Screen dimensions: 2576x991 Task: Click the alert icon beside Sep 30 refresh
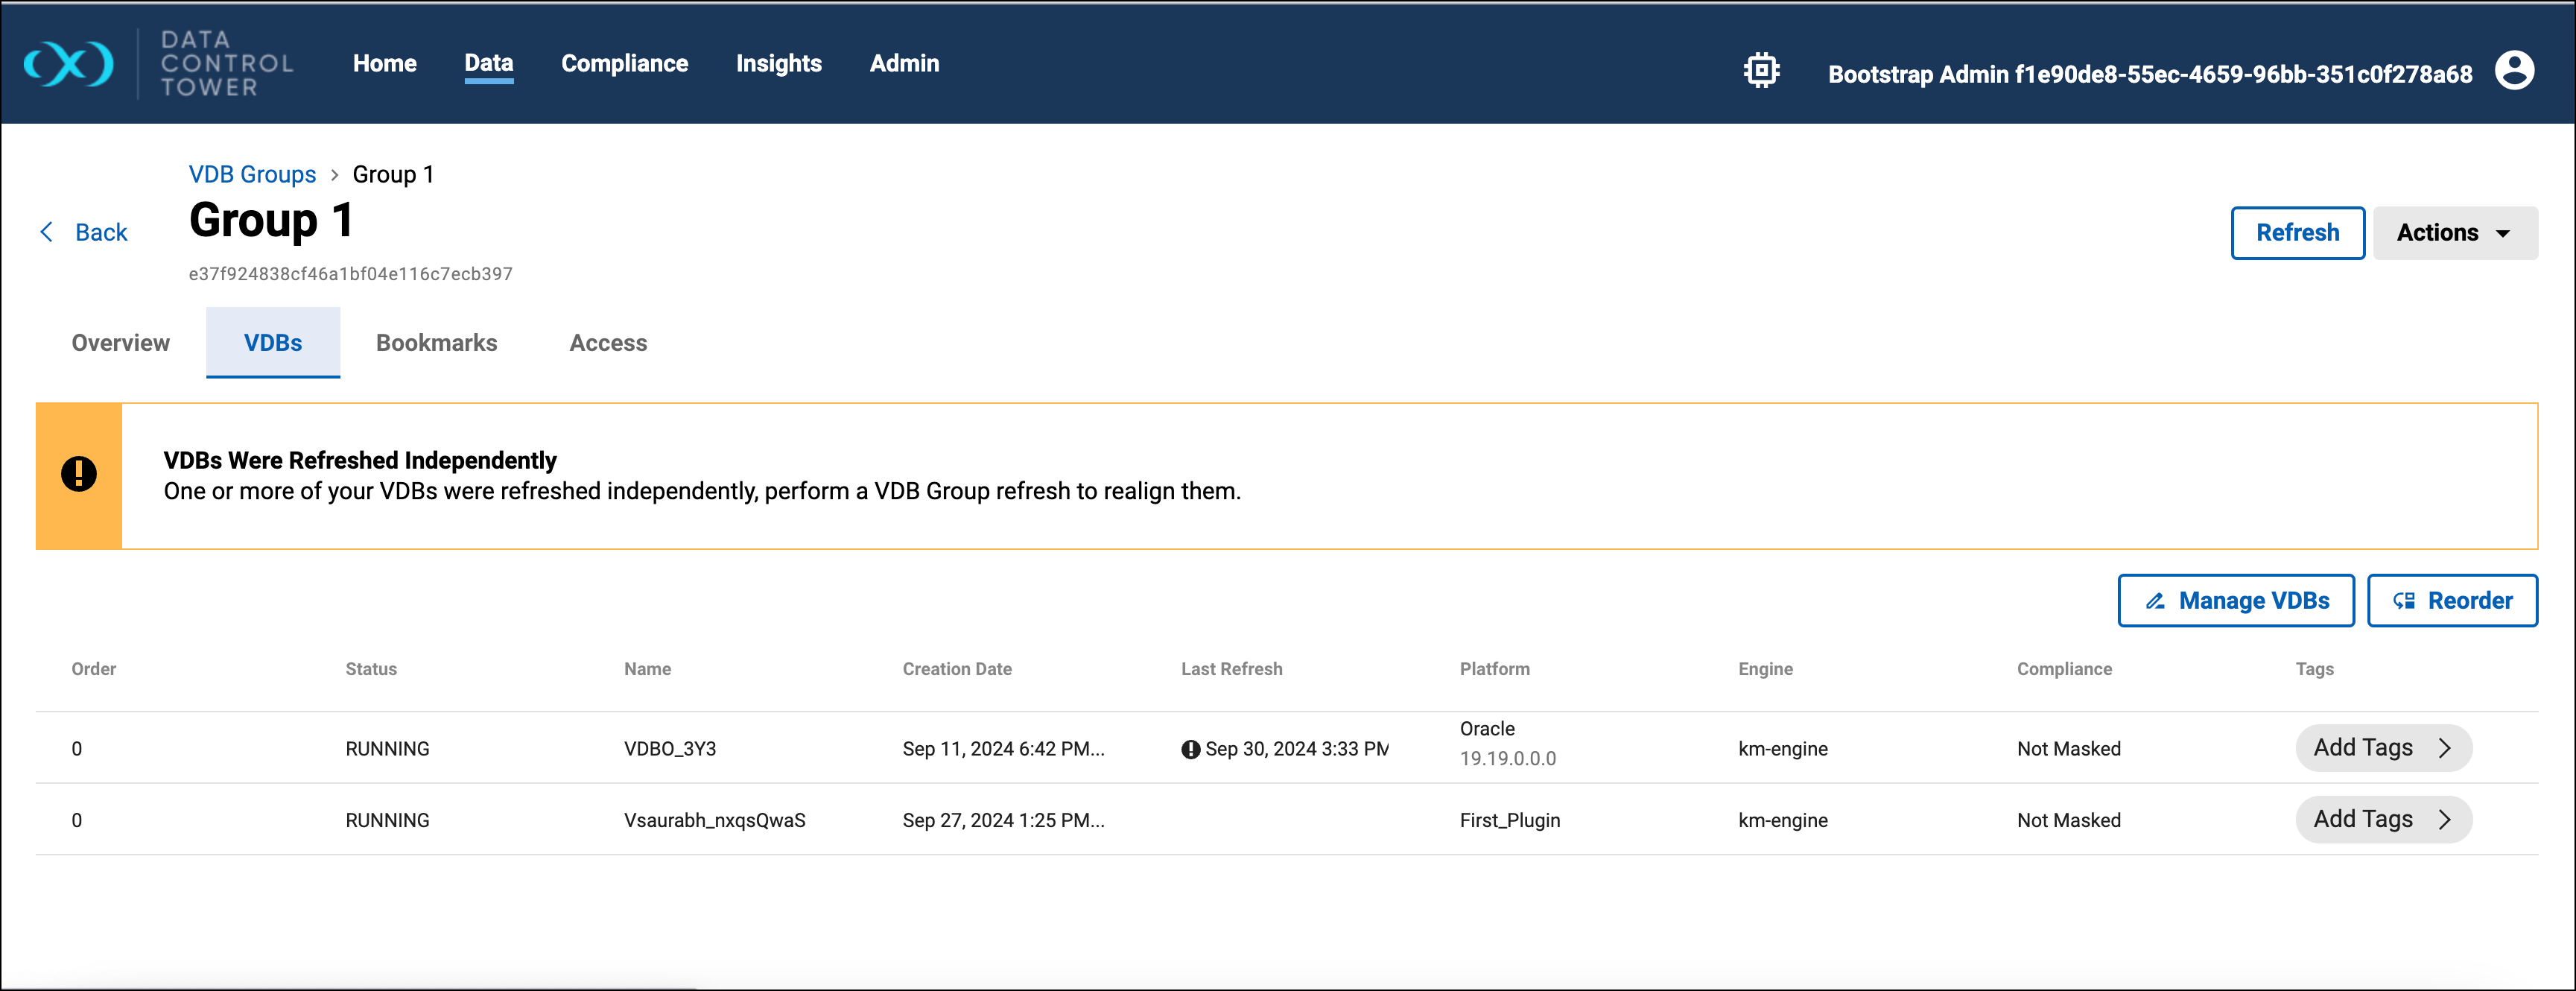pyautogui.click(x=1190, y=749)
